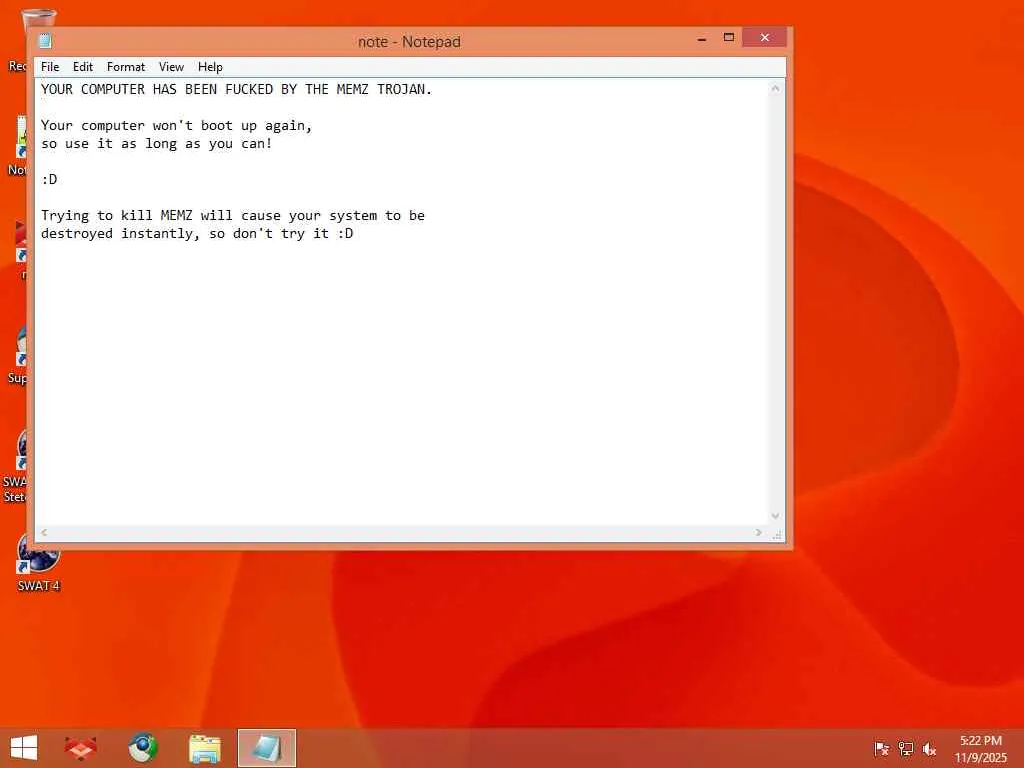Maximize the note - Notepad window
1024x768 pixels.
click(x=729, y=37)
